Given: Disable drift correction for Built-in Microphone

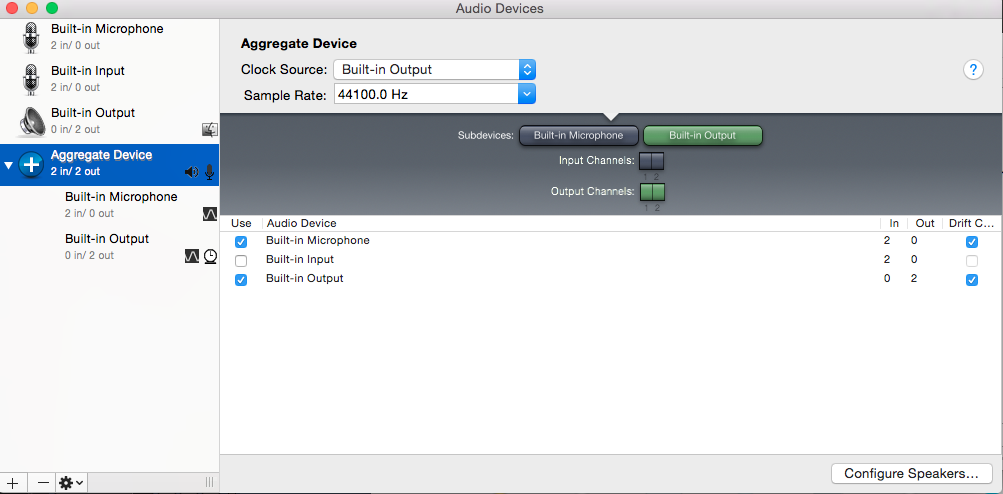Looking at the screenshot, I should (972, 242).
